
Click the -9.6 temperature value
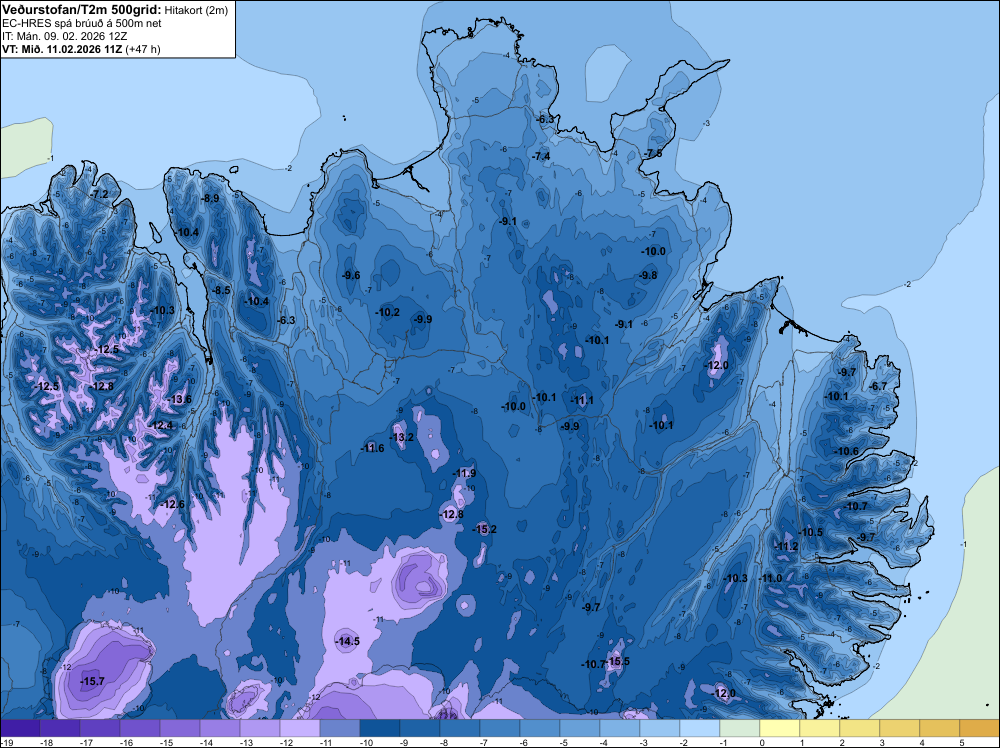(351, 275)
